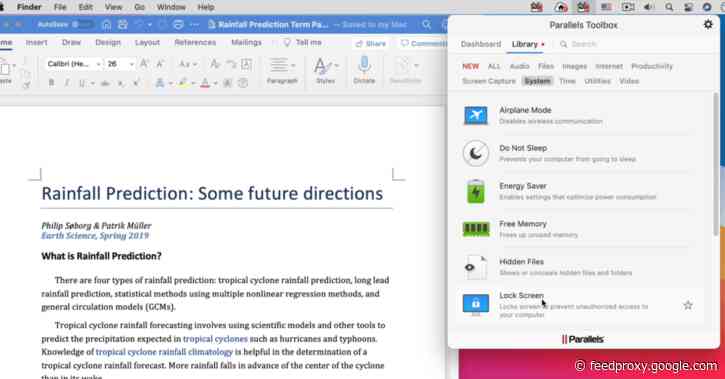
Task: Click the Comments button in Word
Action: coord(423,43)
